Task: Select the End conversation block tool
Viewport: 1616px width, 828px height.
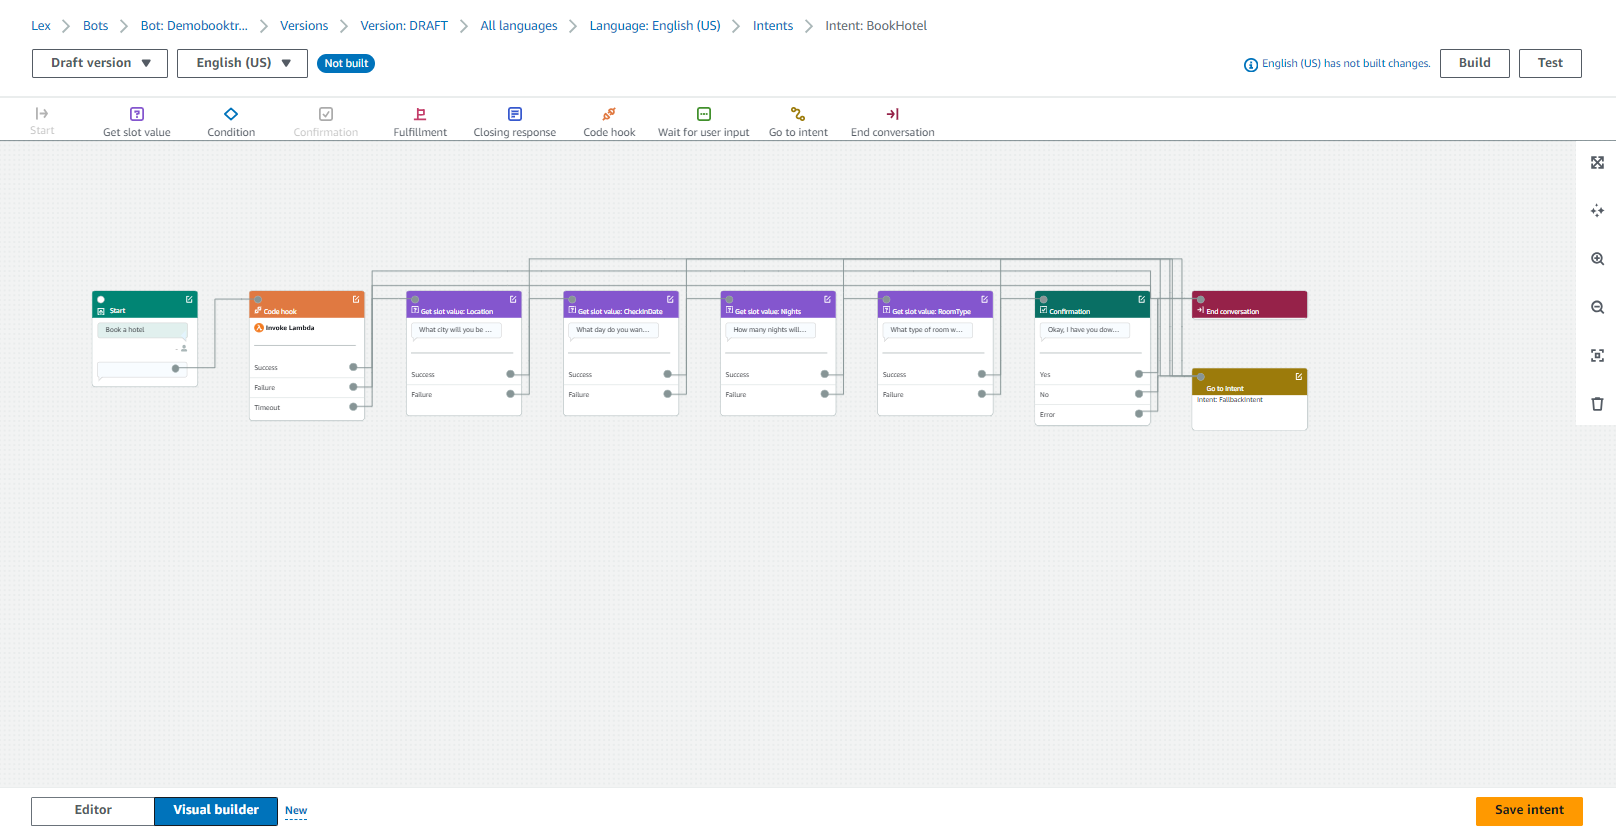Action: click(x=892, y=122)
